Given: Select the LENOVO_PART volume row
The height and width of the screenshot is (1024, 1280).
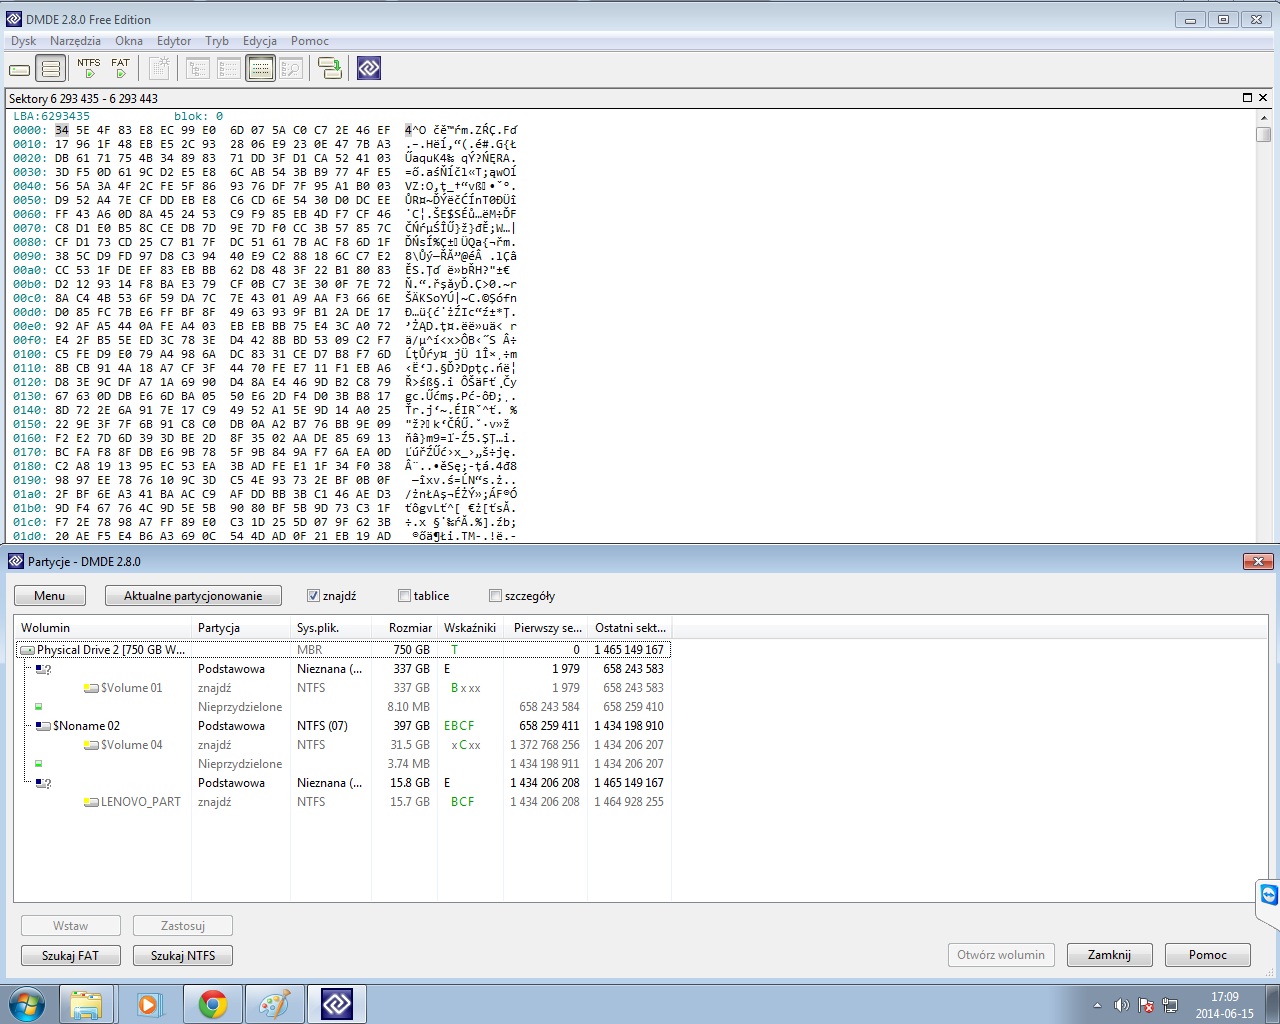Looking at the screenshot, I should tap(343, 802).
